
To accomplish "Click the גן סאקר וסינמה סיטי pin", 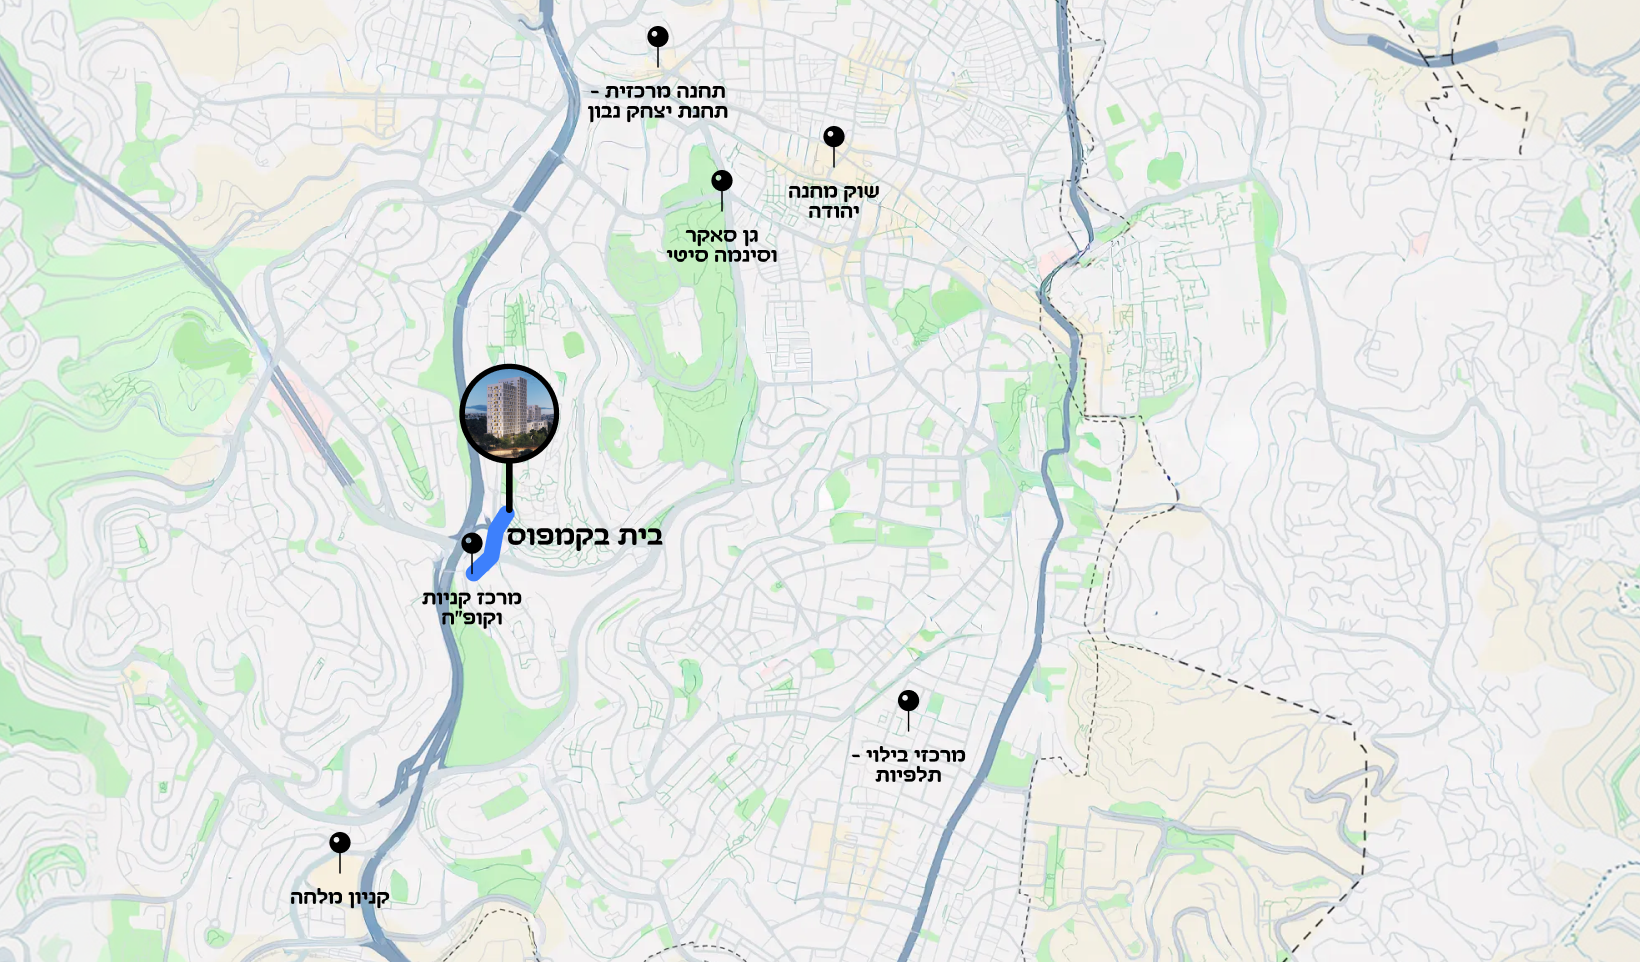I will click(x=722, y=183).
